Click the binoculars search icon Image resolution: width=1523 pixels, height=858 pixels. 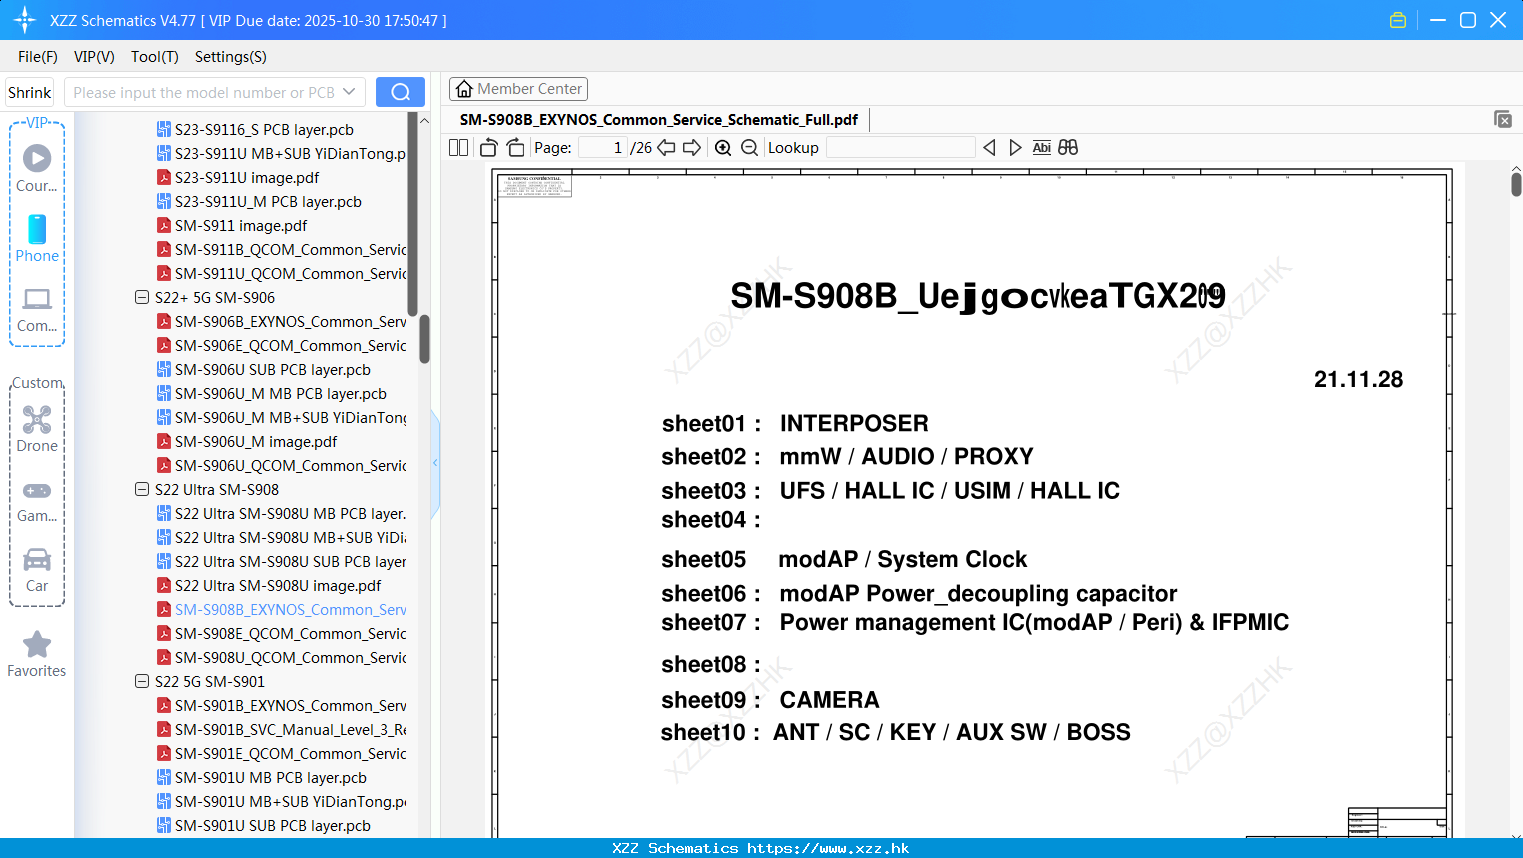(1068, 148)
